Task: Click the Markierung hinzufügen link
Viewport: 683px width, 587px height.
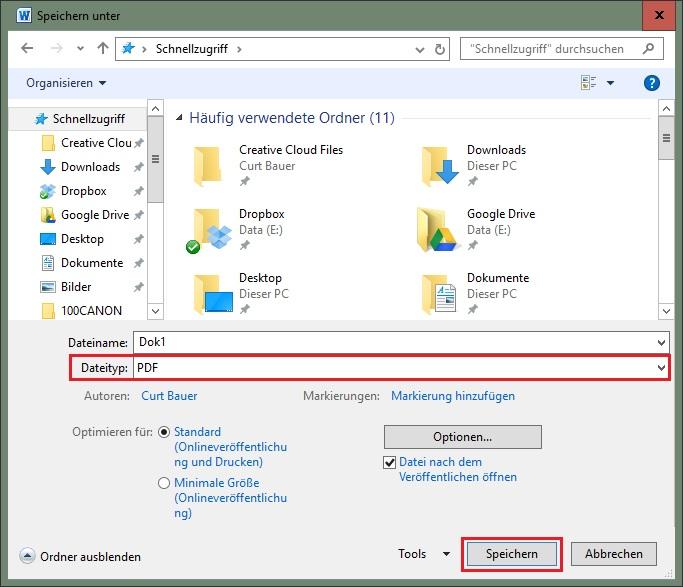Action: [x=453, y=396]
